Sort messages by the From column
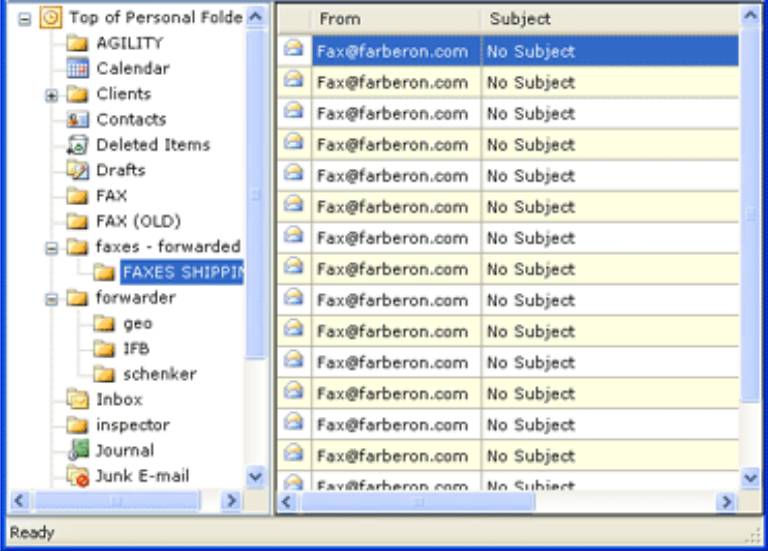The width and height of the screenshot is (768, 551). point(395,19)
